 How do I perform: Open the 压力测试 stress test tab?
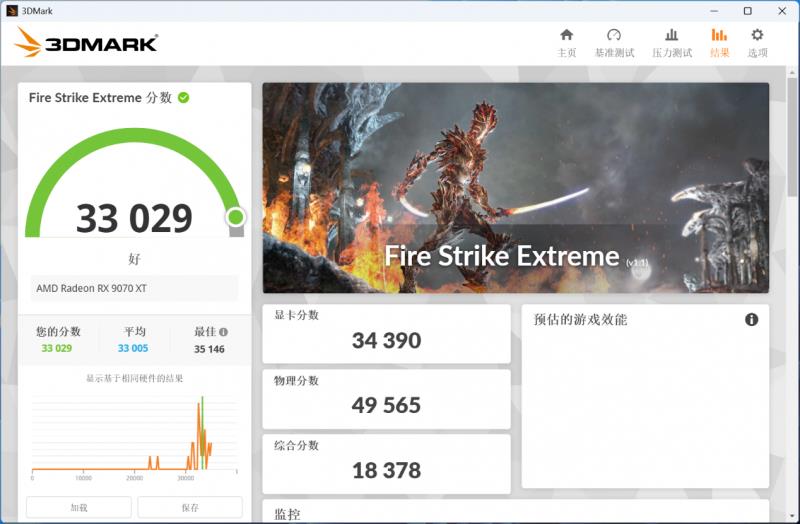[x=672, y=43]
